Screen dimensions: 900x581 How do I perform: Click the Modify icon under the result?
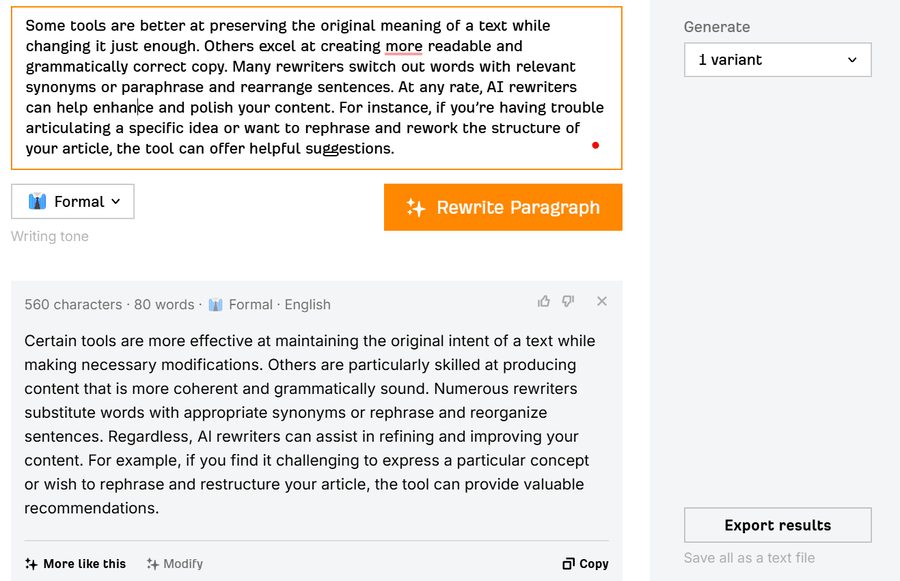click(153, 564)
